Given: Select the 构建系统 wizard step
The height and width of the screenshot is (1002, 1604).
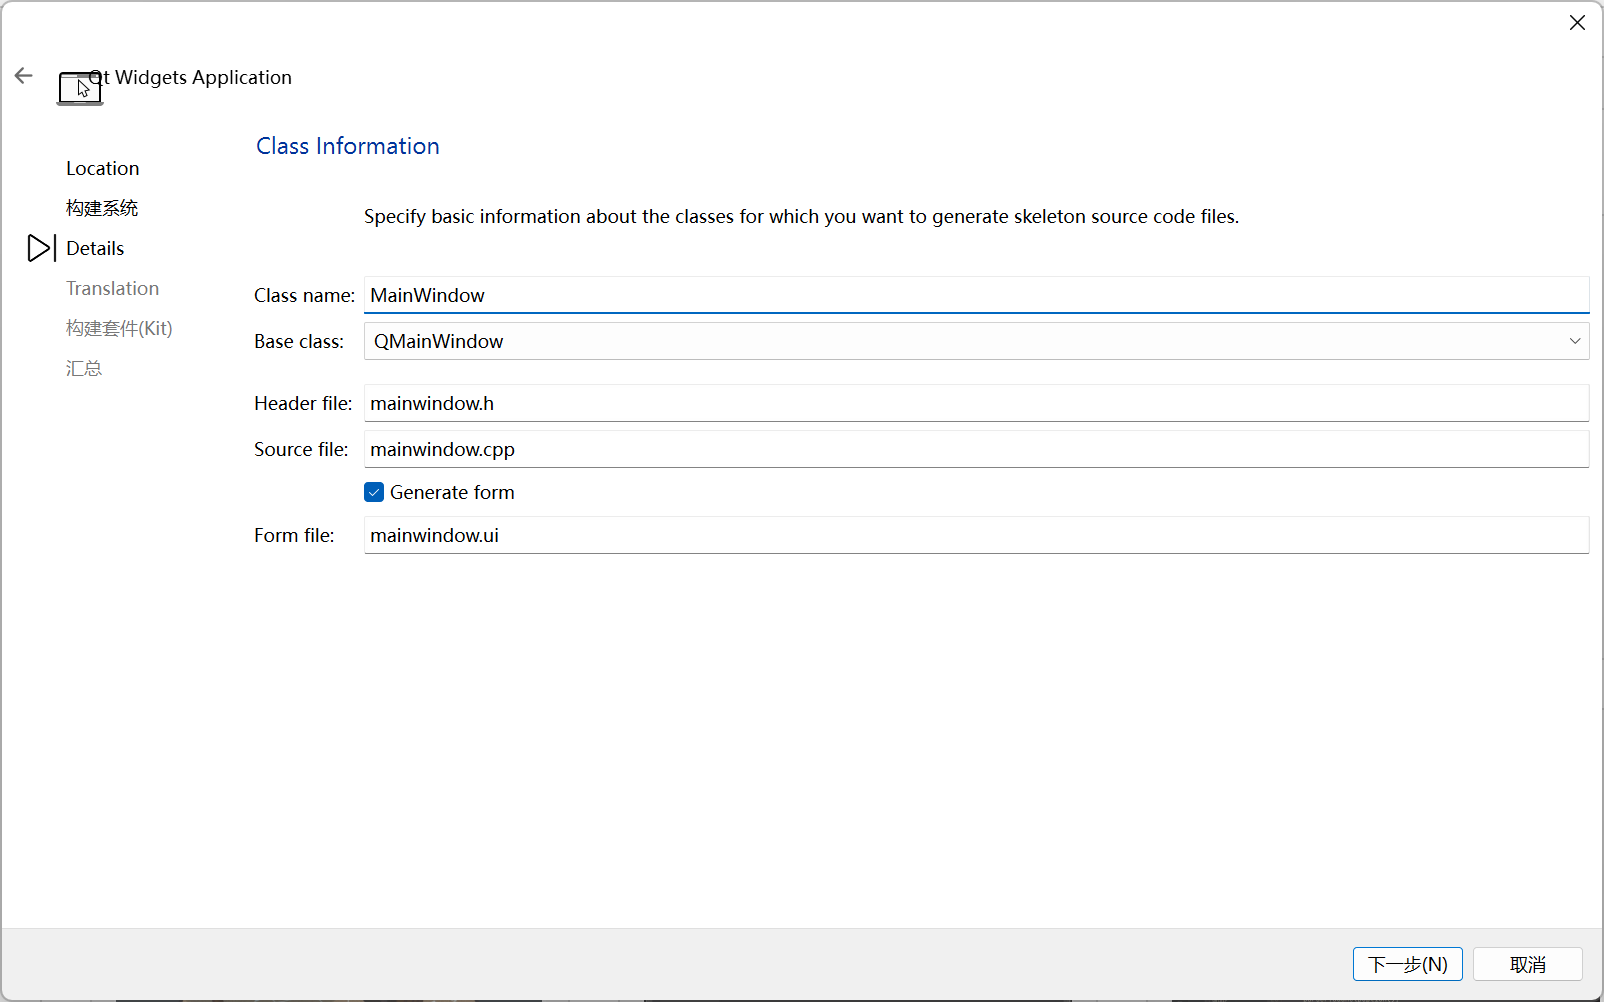Looking at the screenshot, I should tap(102, 208).
